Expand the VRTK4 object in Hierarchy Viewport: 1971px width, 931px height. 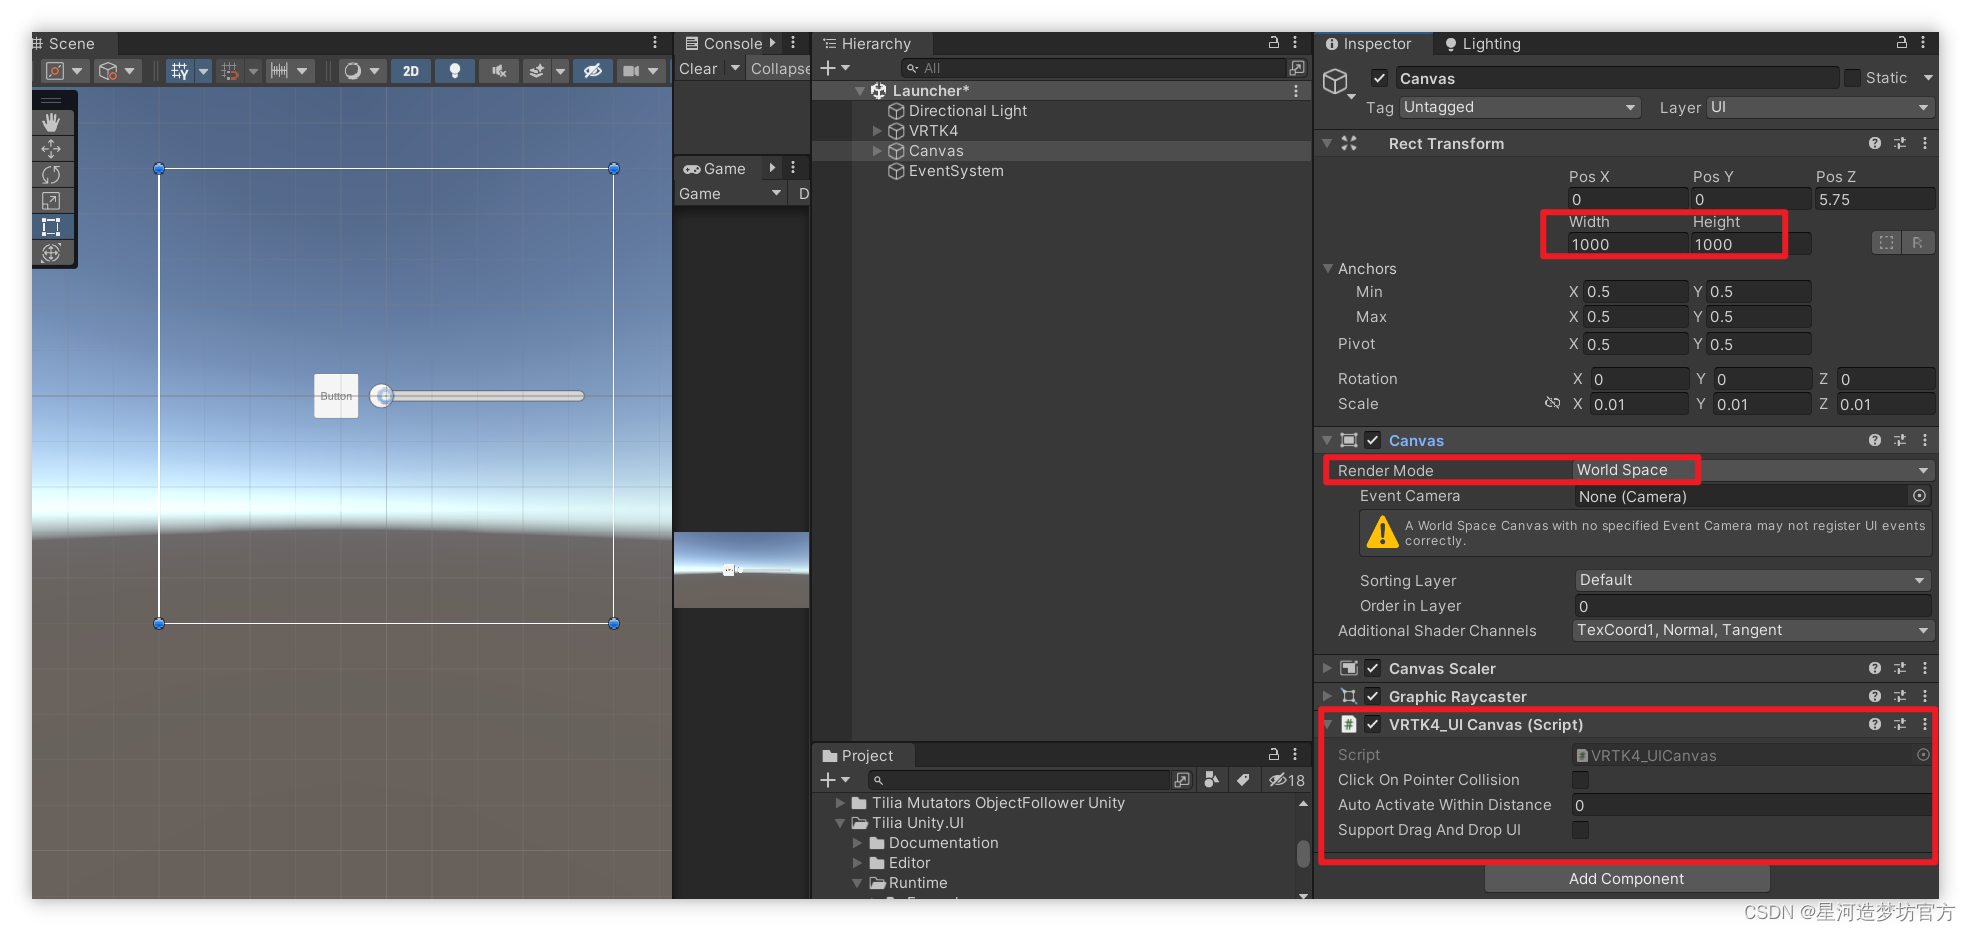tap(877, 131)
